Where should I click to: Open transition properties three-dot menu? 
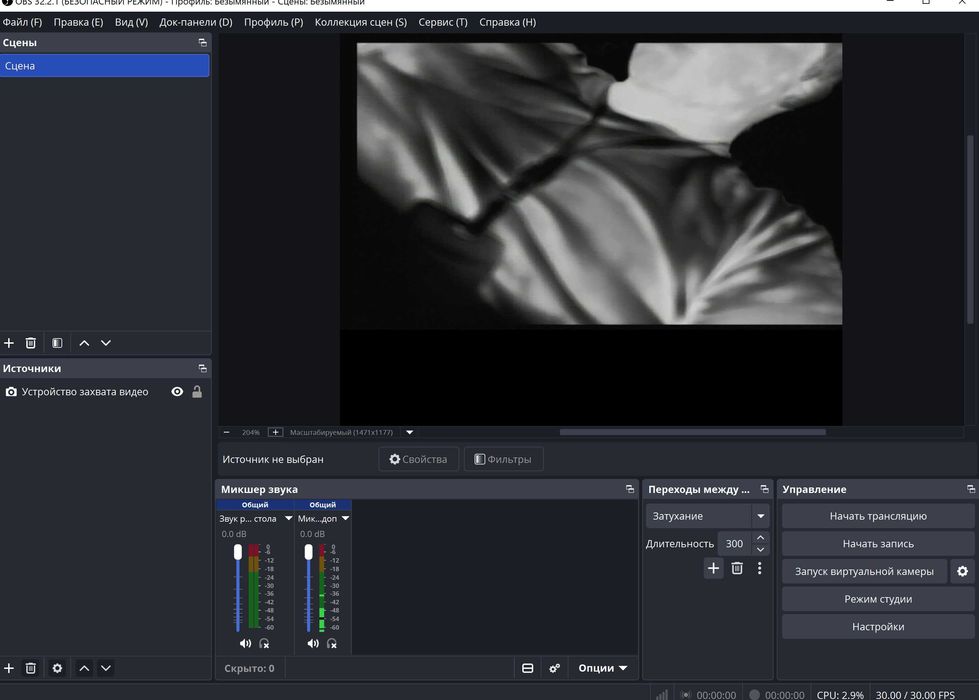click(759, 568)
